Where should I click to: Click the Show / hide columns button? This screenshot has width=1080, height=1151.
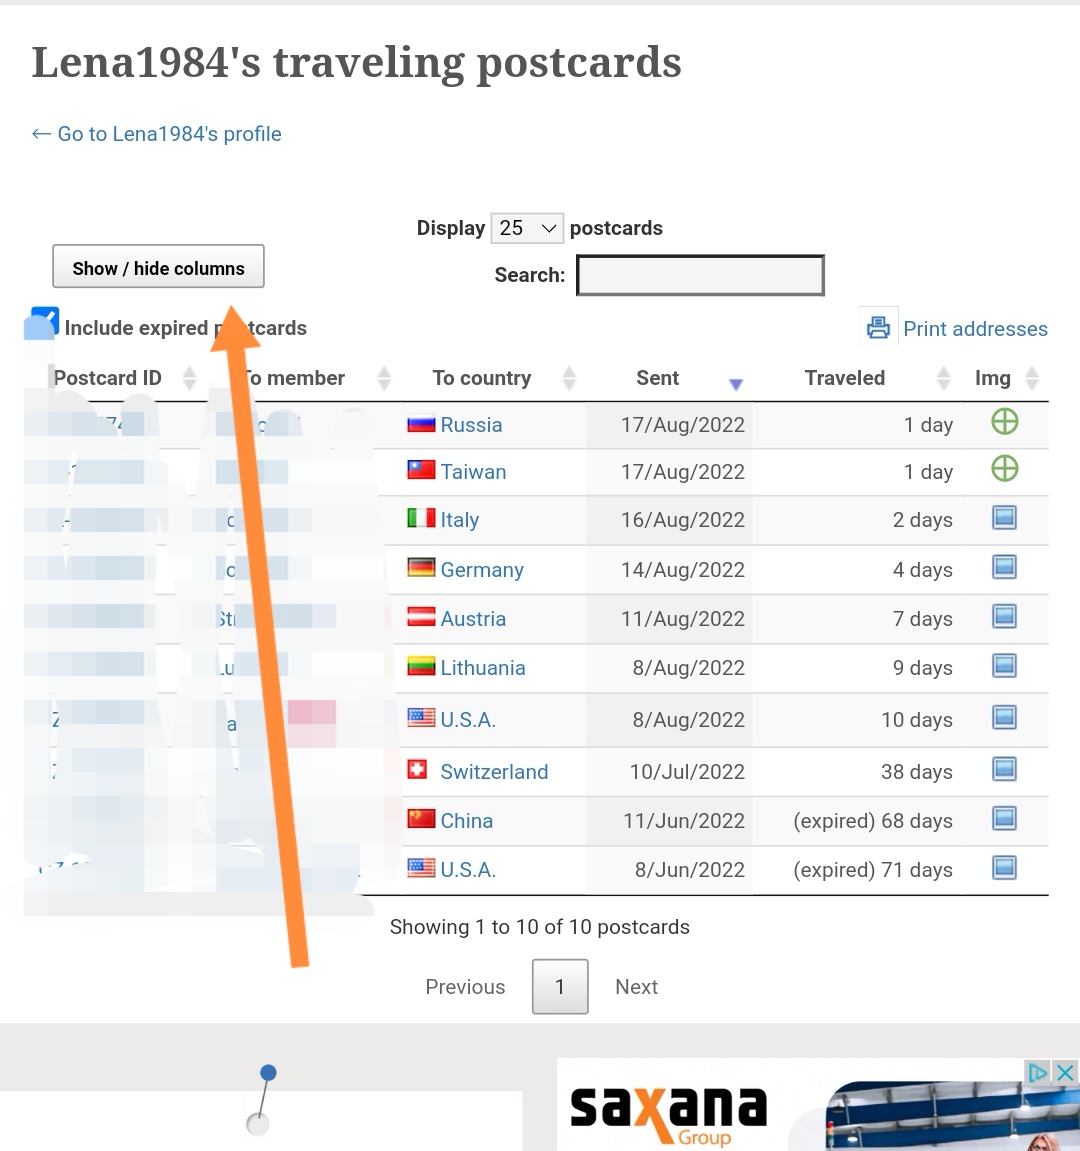click(x=158, y=268)
